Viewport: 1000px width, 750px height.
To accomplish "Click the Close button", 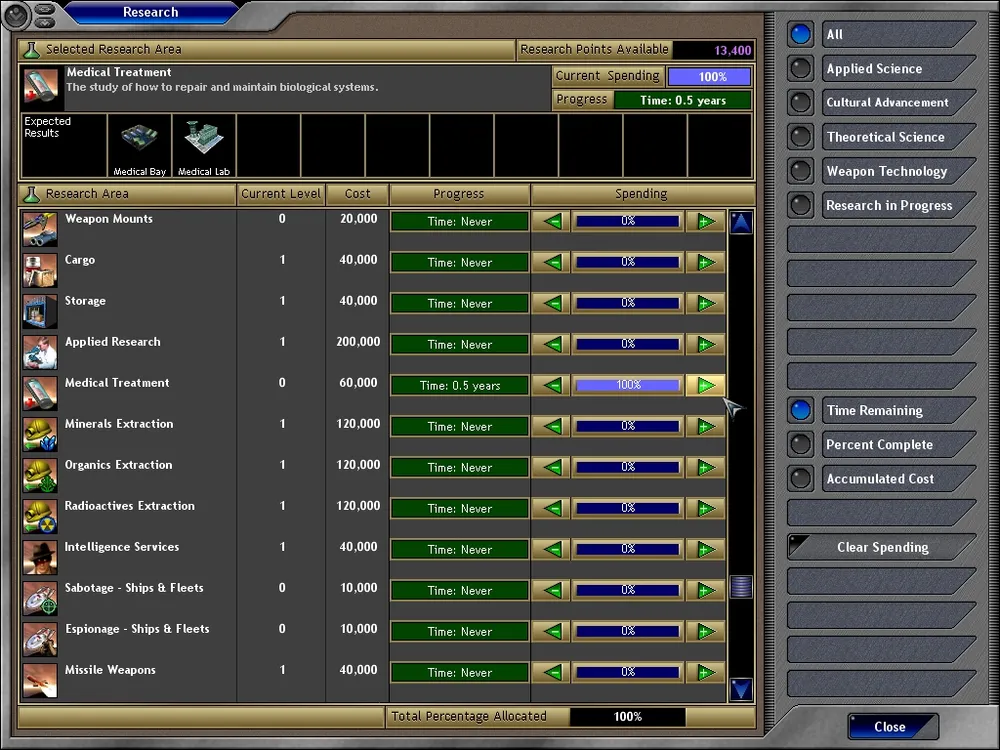I will tap(889, 727).
